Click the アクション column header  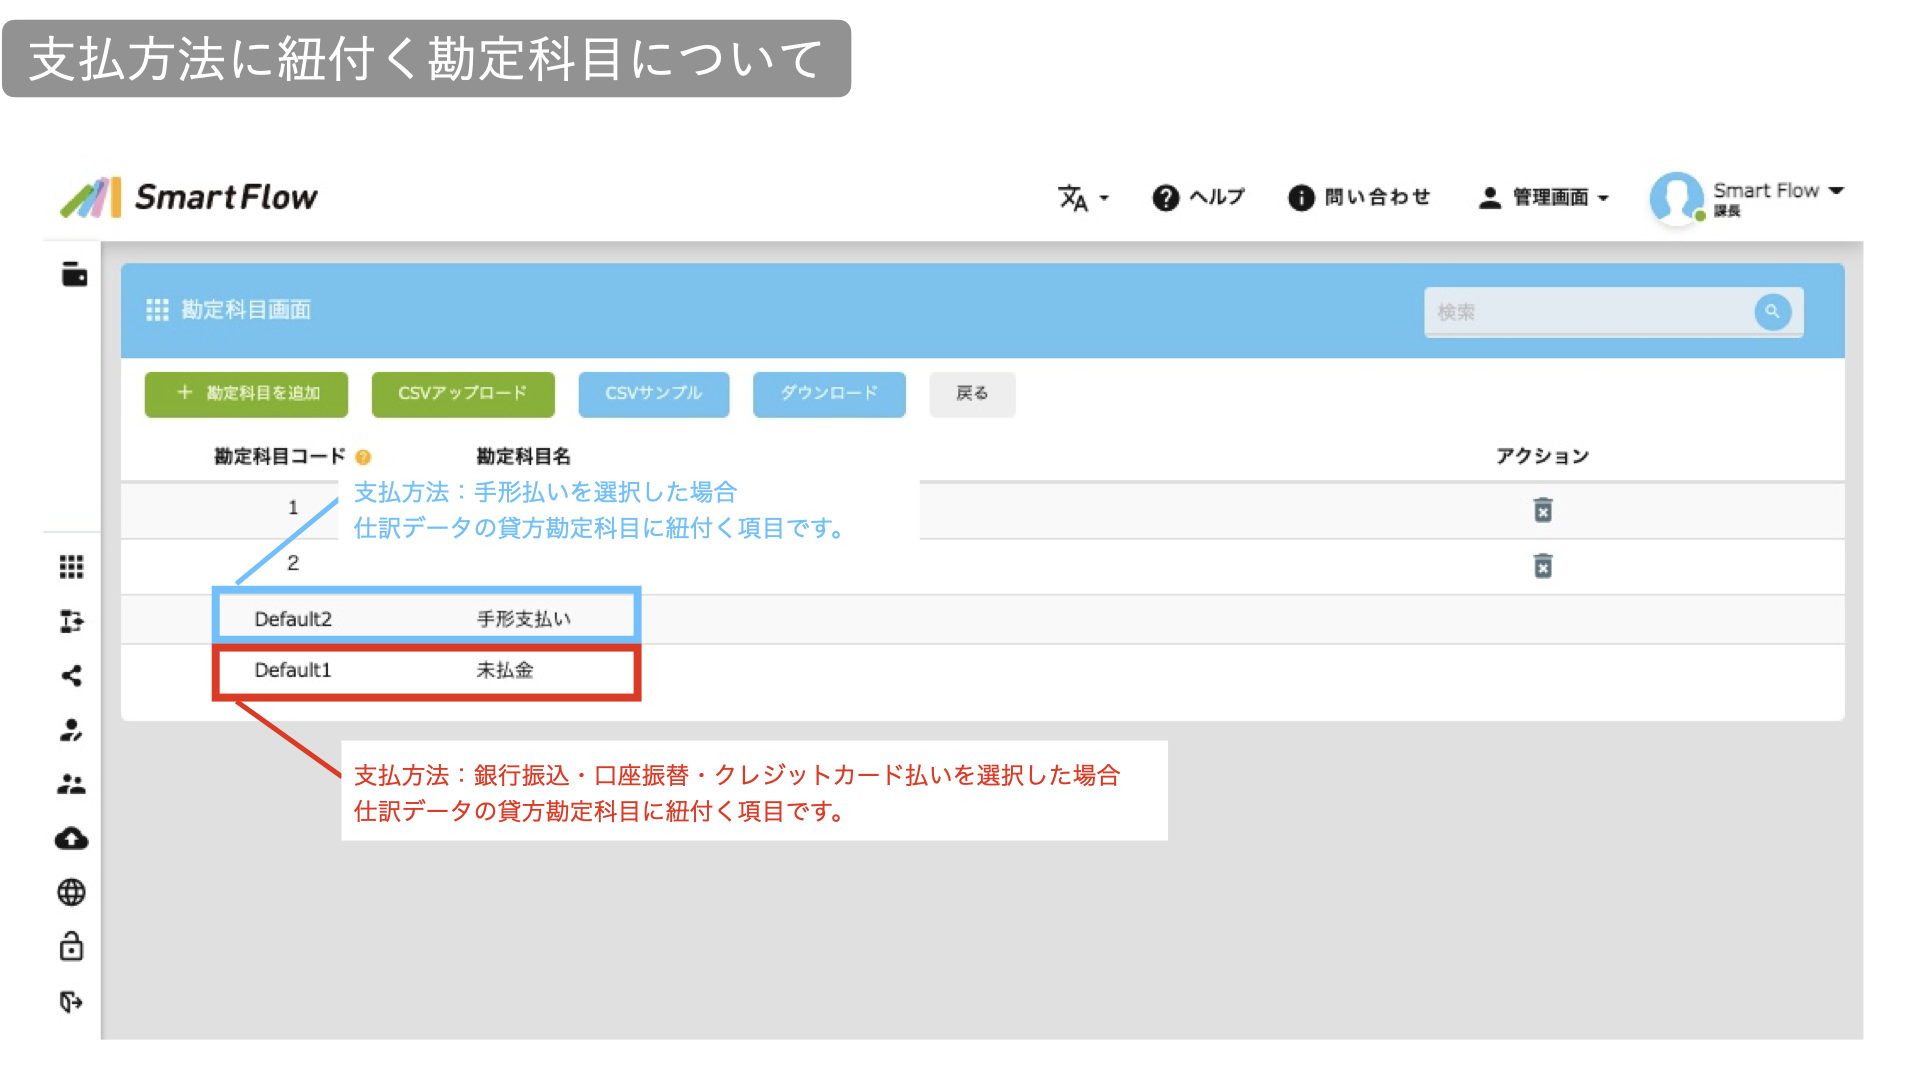(1543, 456)
